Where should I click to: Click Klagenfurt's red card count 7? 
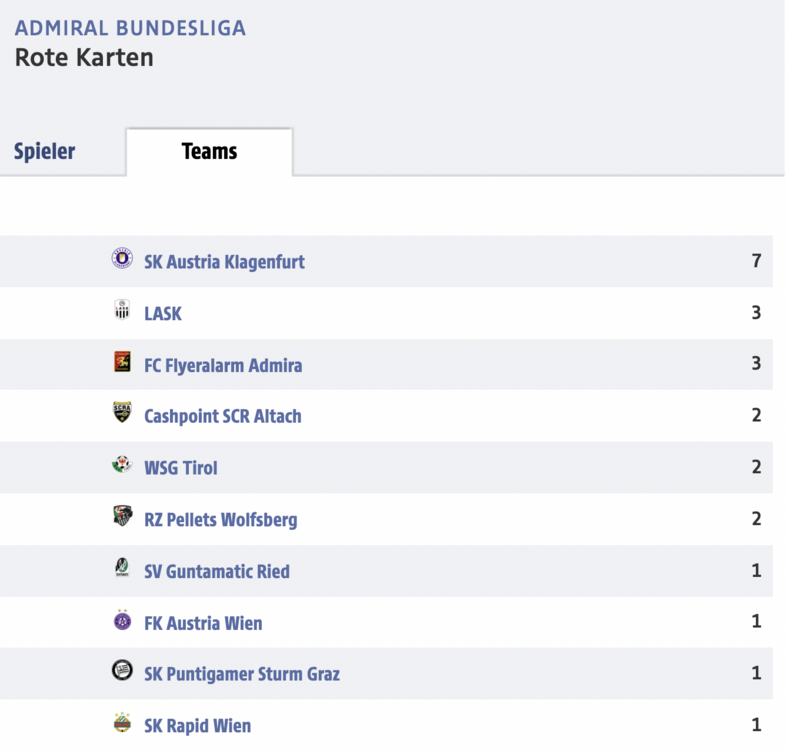click(756, 261)
